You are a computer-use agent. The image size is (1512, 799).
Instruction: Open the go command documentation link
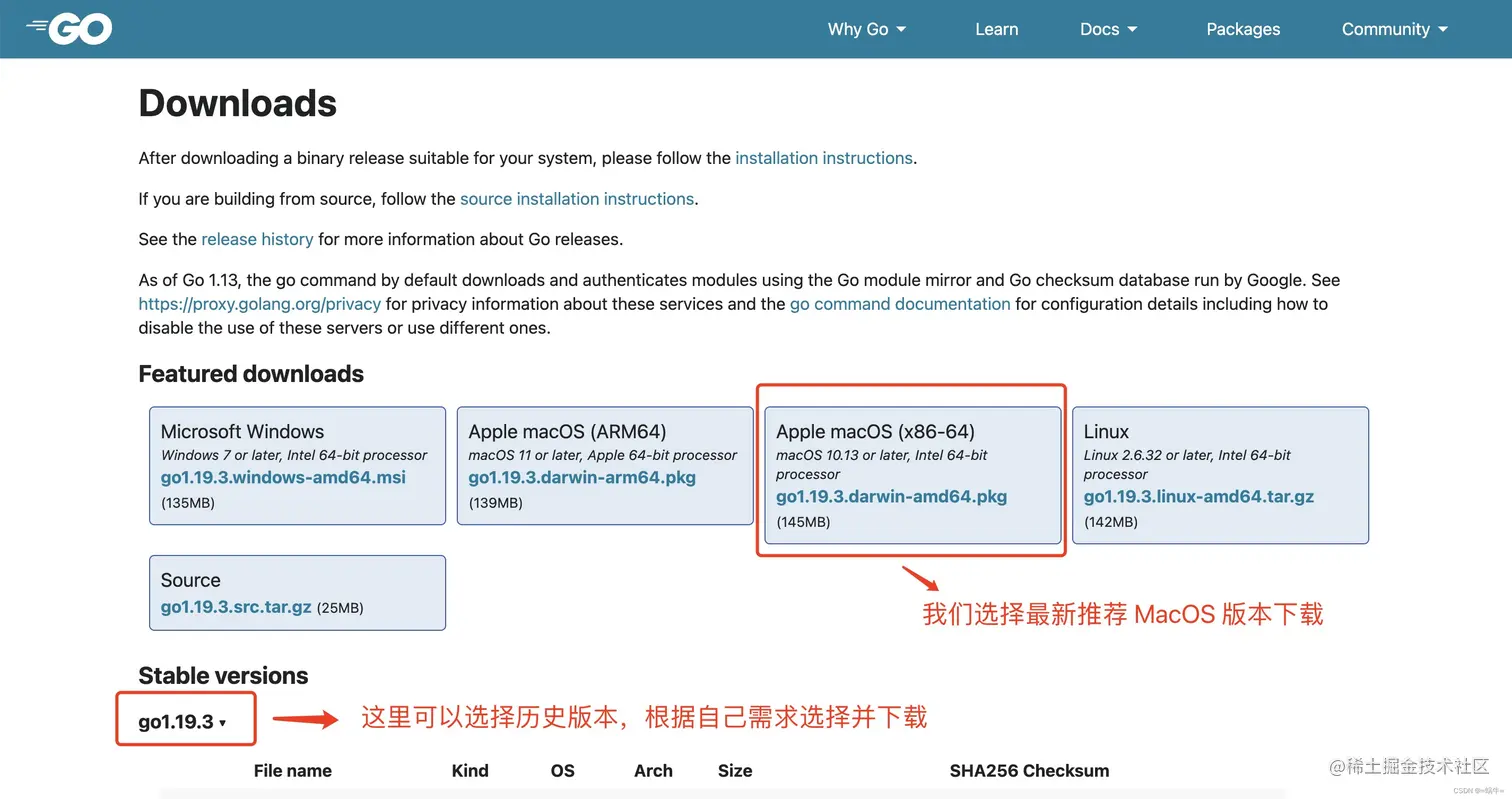tap(900, 304)
